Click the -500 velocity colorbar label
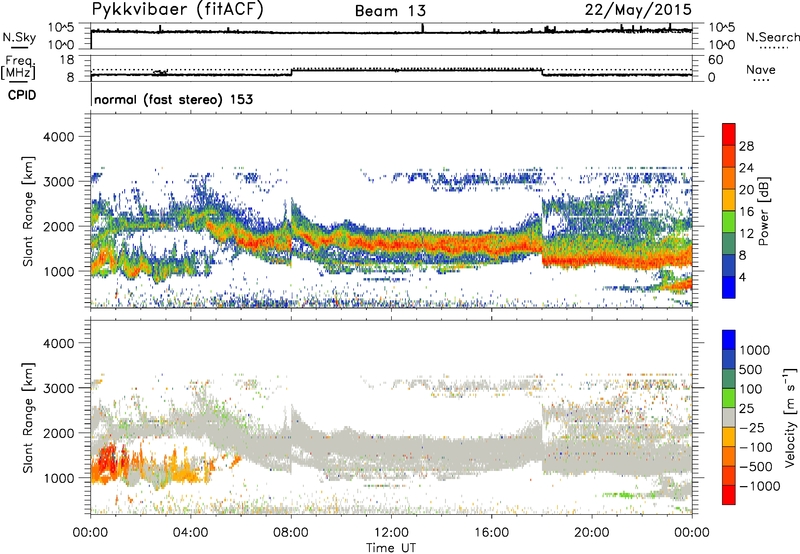 click(755, 466)
